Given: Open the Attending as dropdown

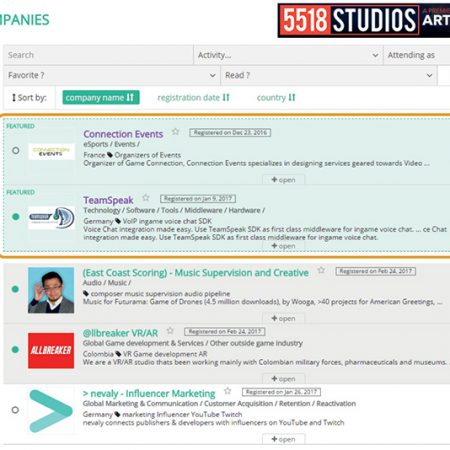Looking at the screenshot, I should [x=417, y=55].
